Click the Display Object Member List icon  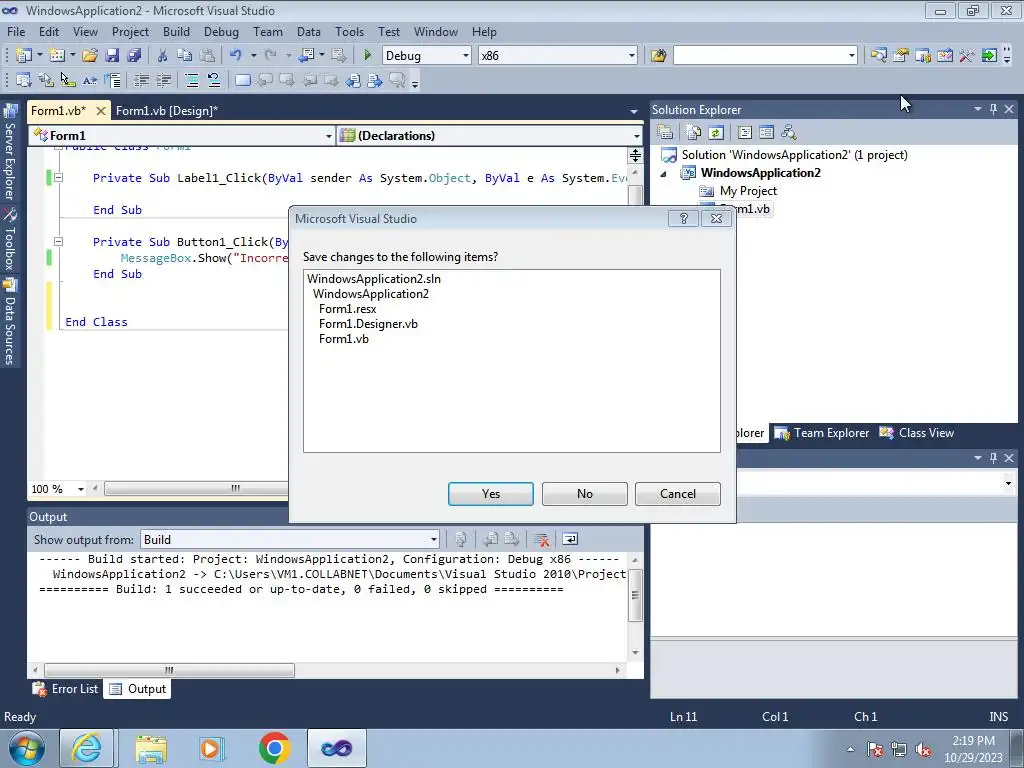pyautogui.click(x=24, y=80)
